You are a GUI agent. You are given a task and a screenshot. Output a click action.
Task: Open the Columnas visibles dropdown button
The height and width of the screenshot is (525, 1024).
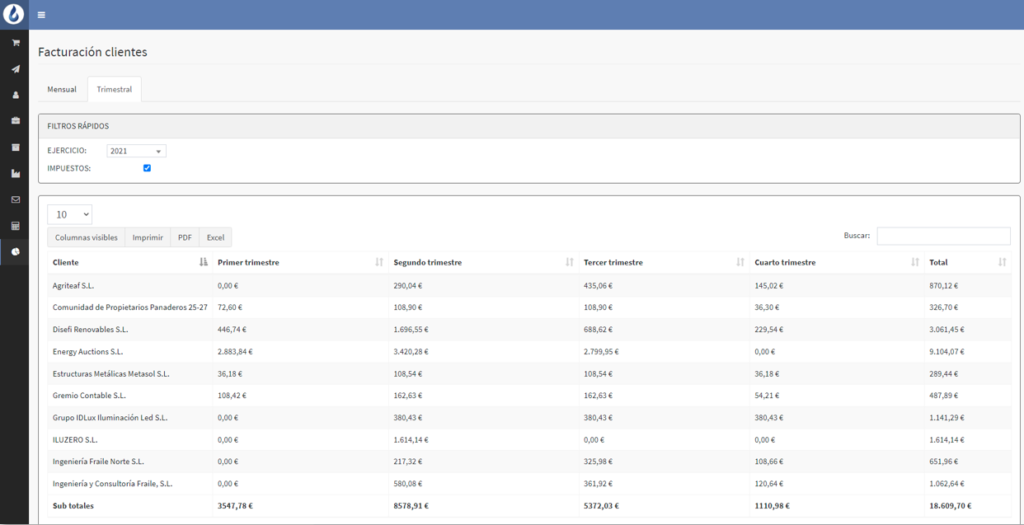point(86,238)
